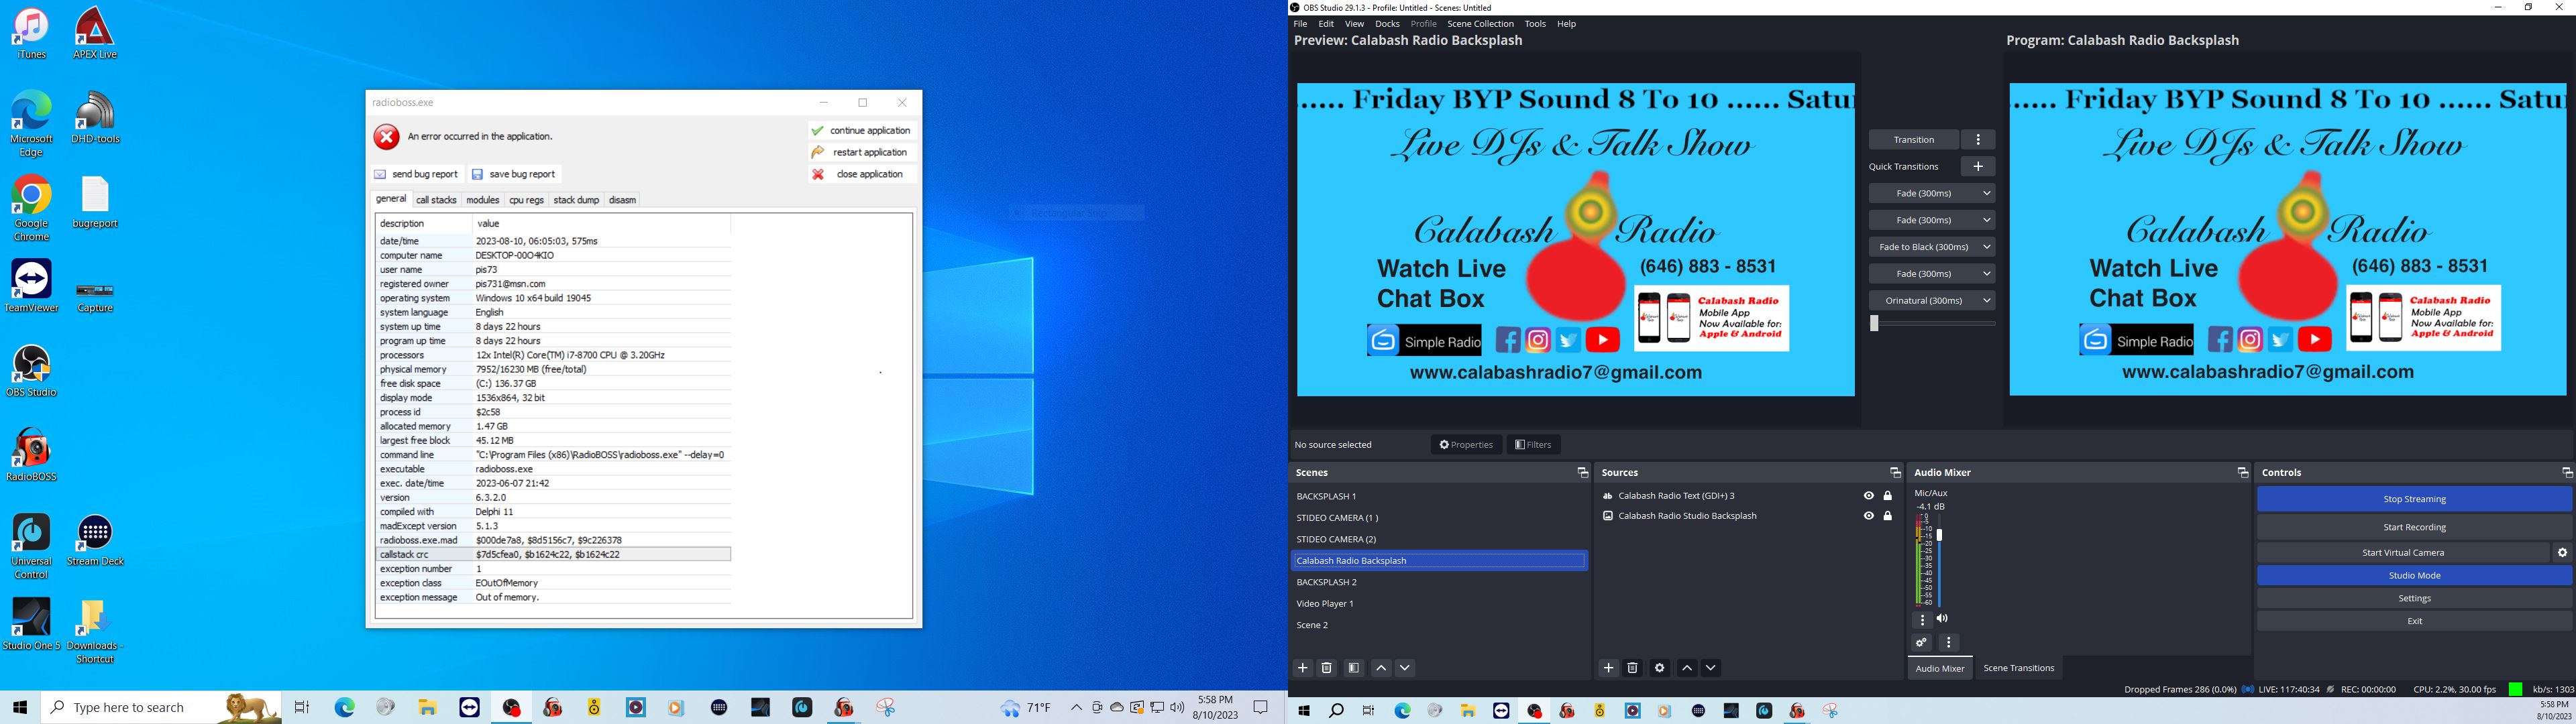Screen dimensions: 2576x724
Task: Open Docks menu in OBS
Action: click(1387, 24)
